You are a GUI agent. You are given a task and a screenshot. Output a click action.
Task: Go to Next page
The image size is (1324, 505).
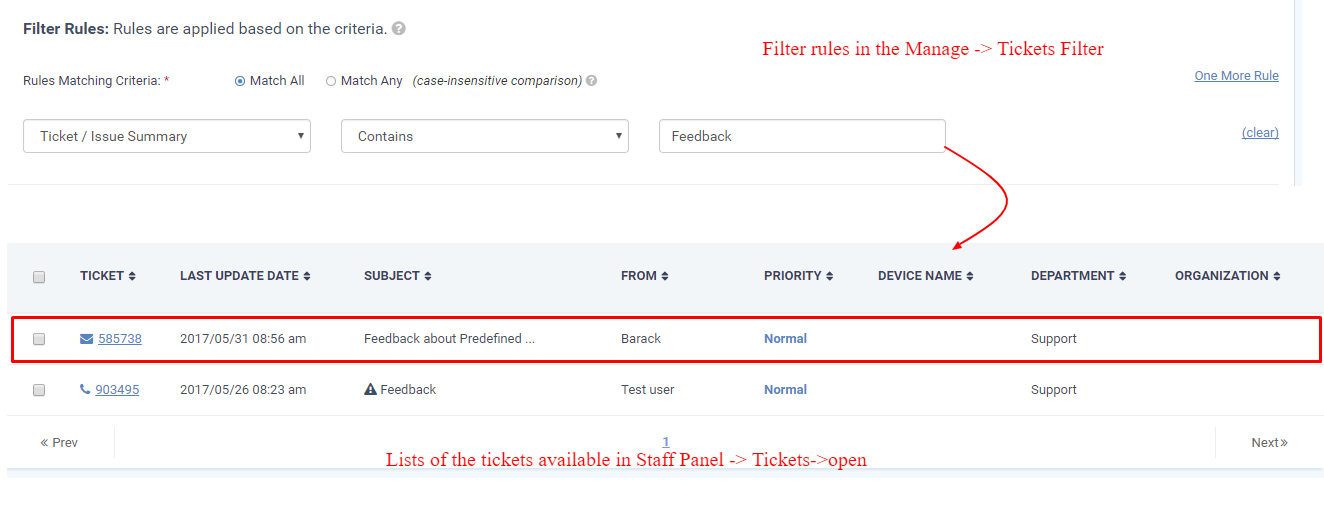pos(1270,443)
